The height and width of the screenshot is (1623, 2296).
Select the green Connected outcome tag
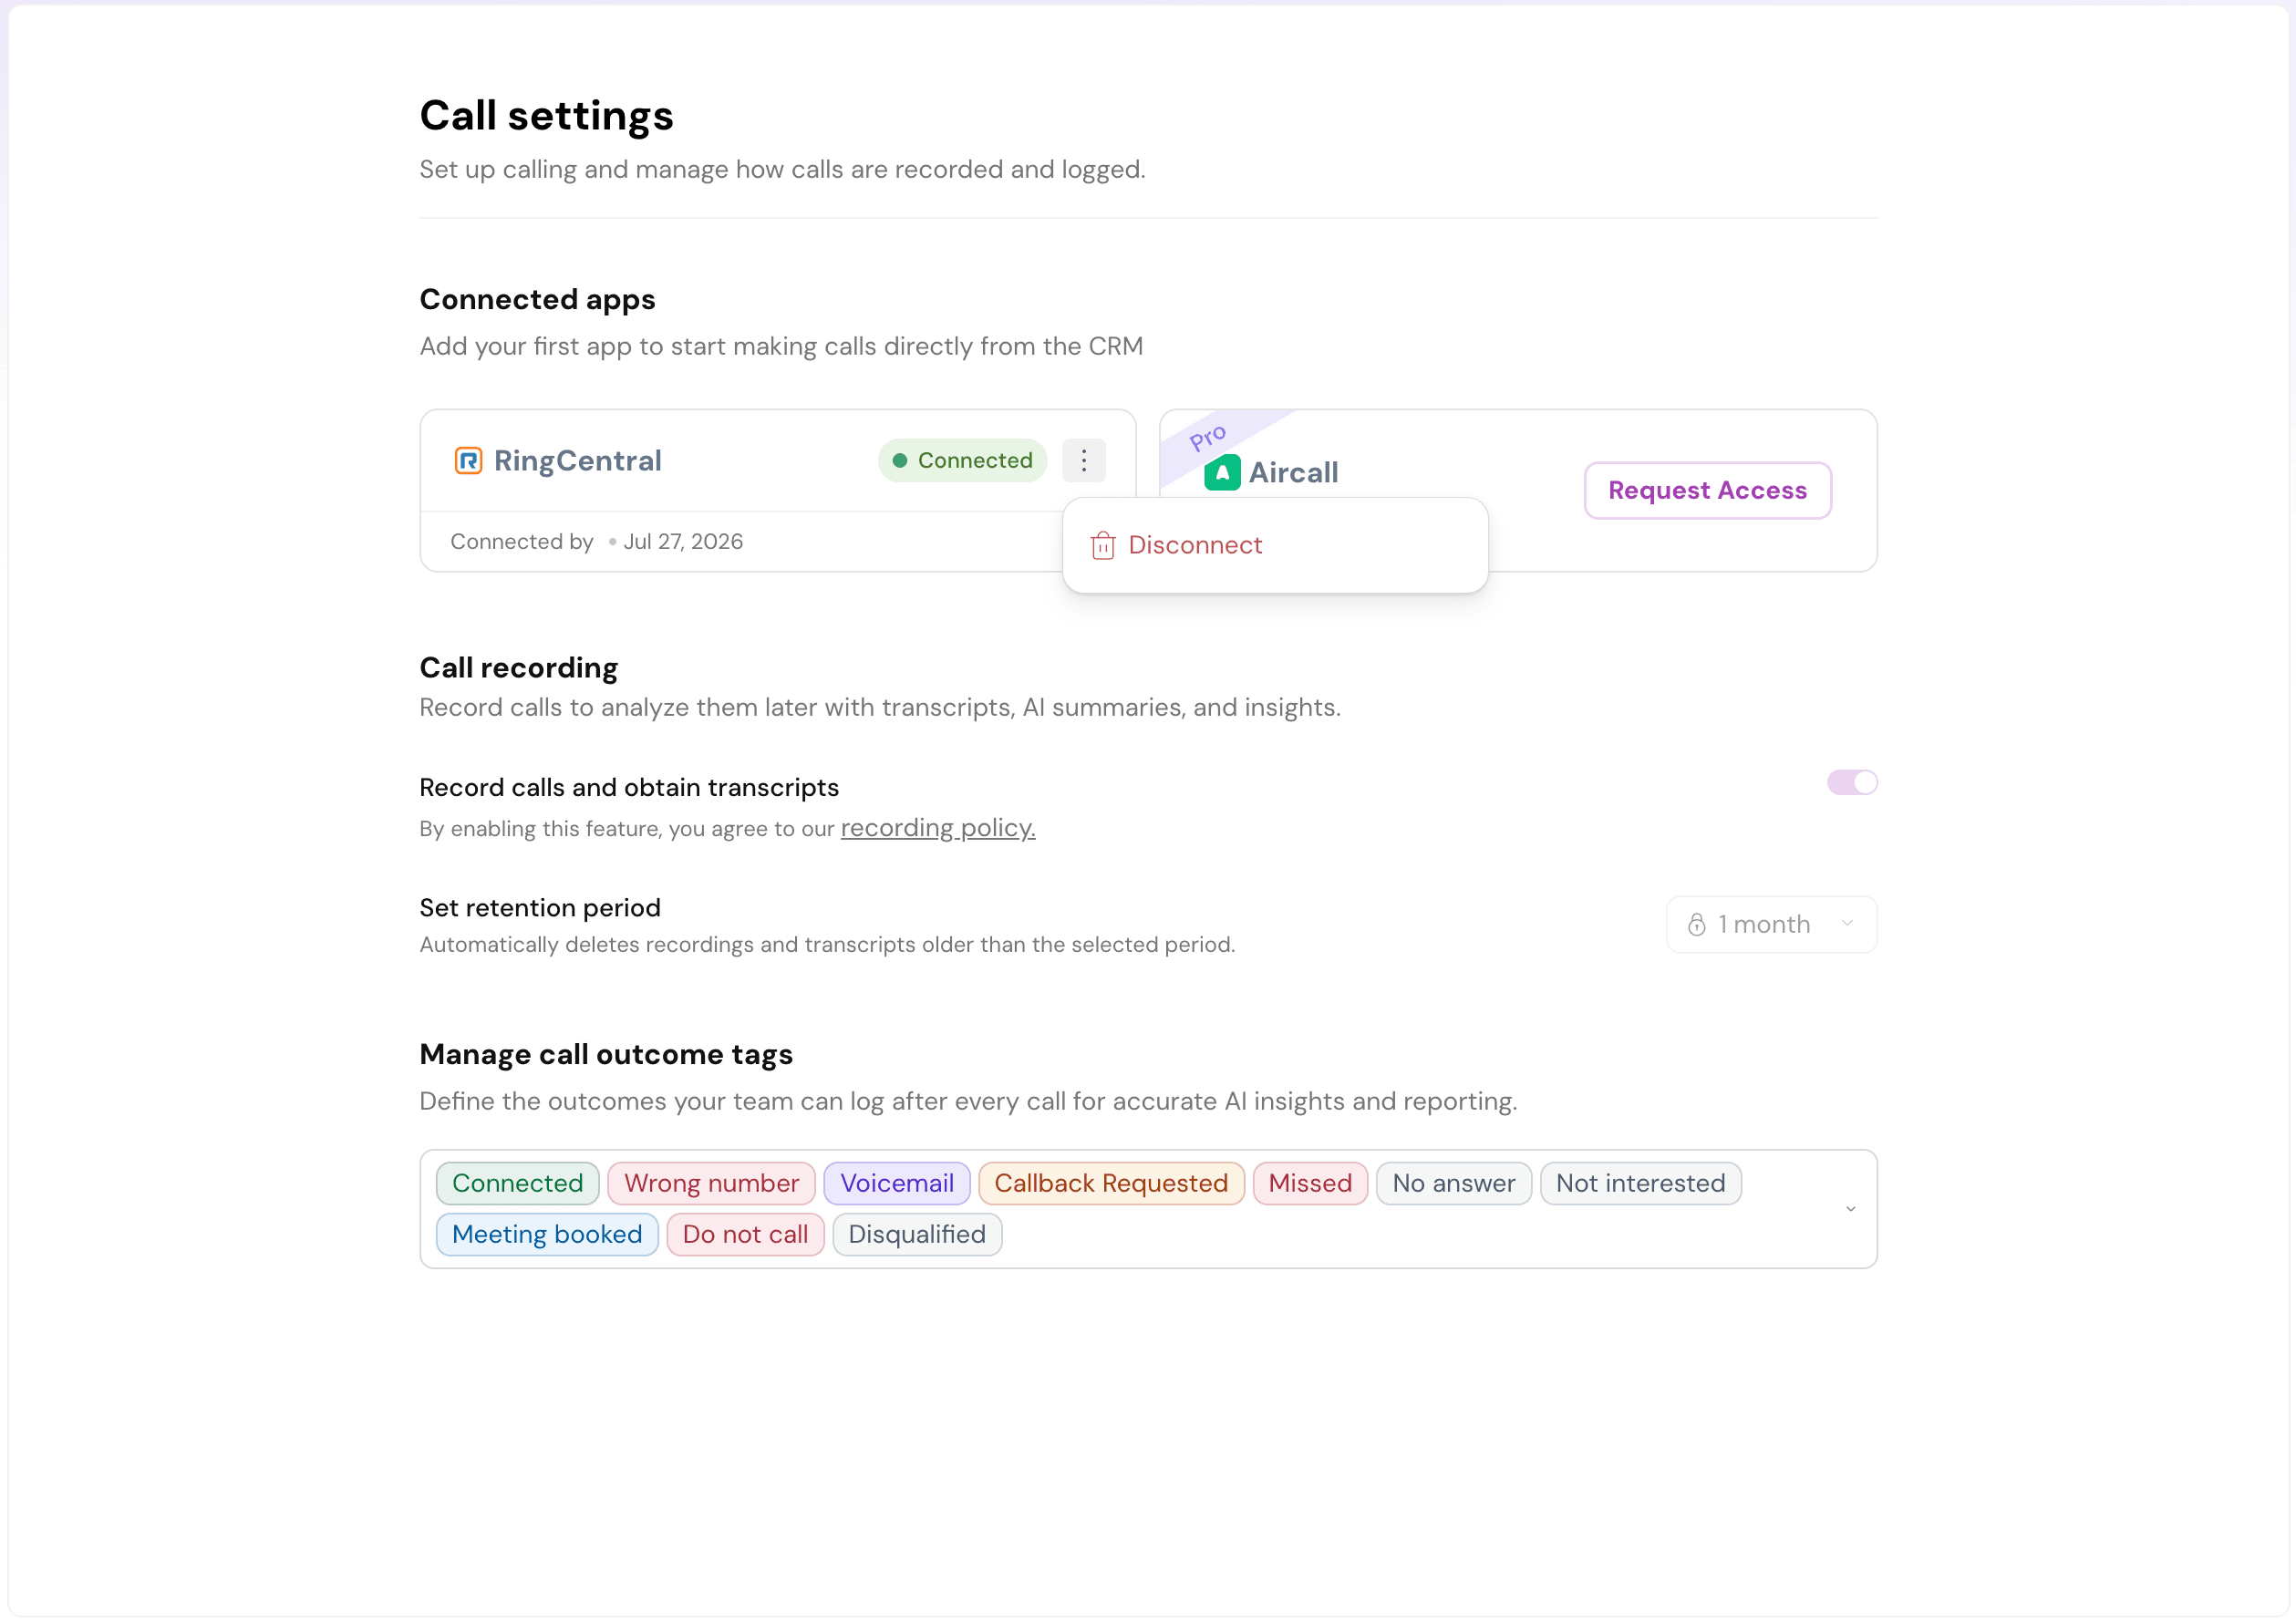517,1183
